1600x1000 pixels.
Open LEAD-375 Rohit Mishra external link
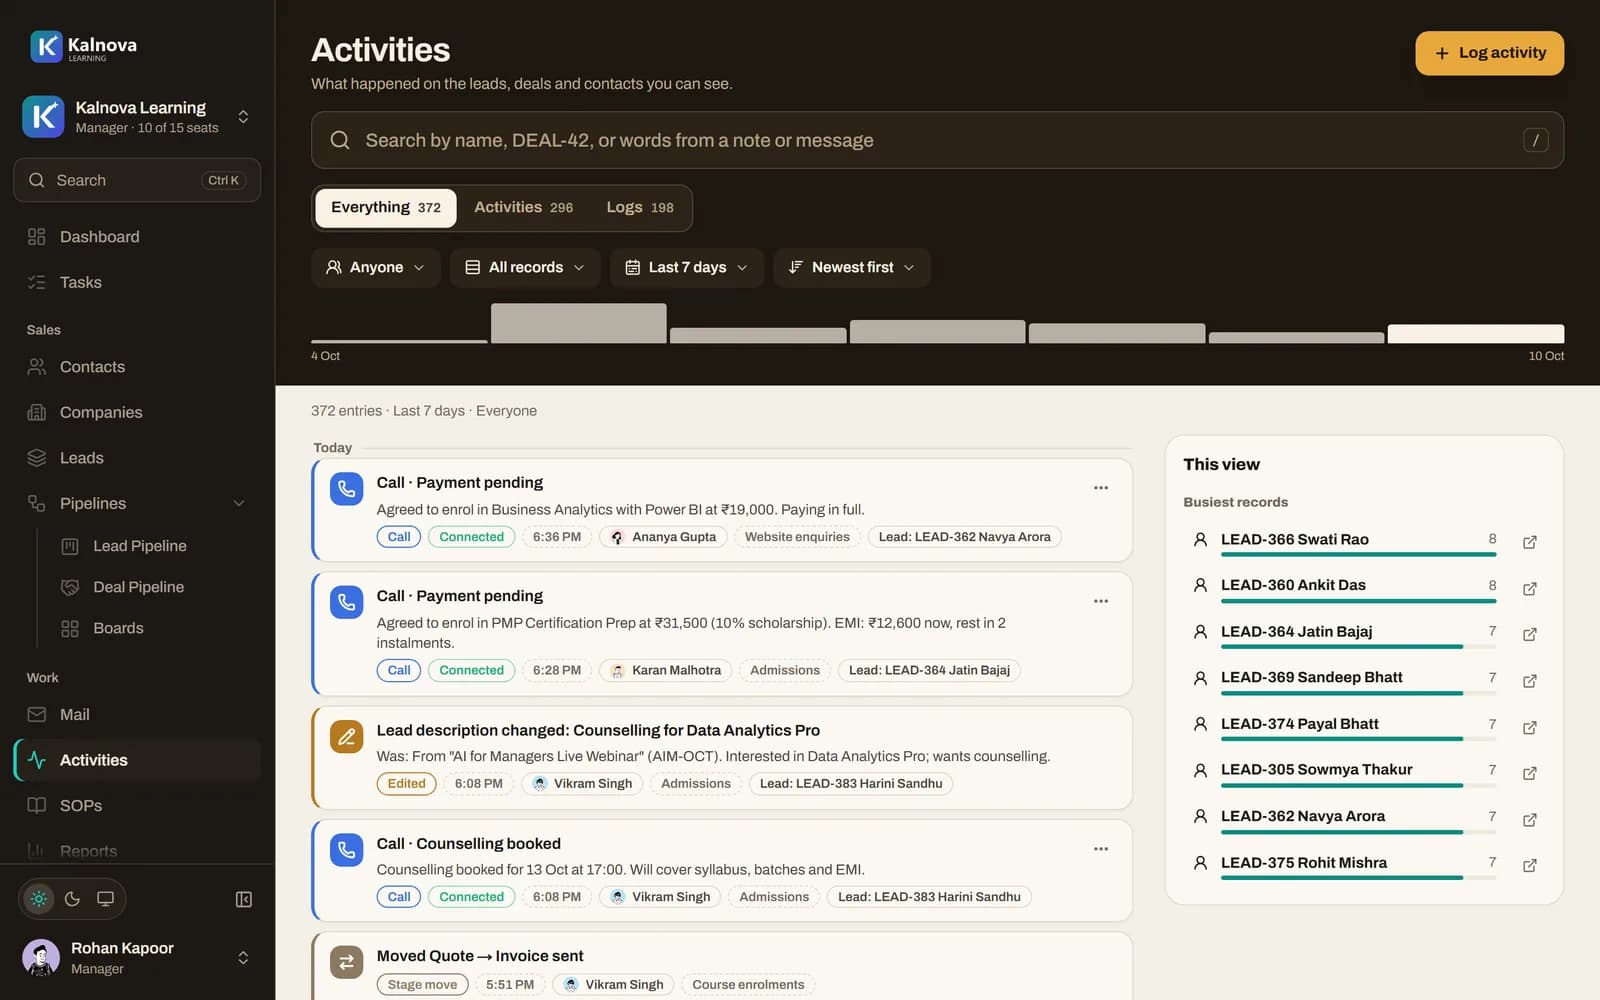pos(1530,866)
